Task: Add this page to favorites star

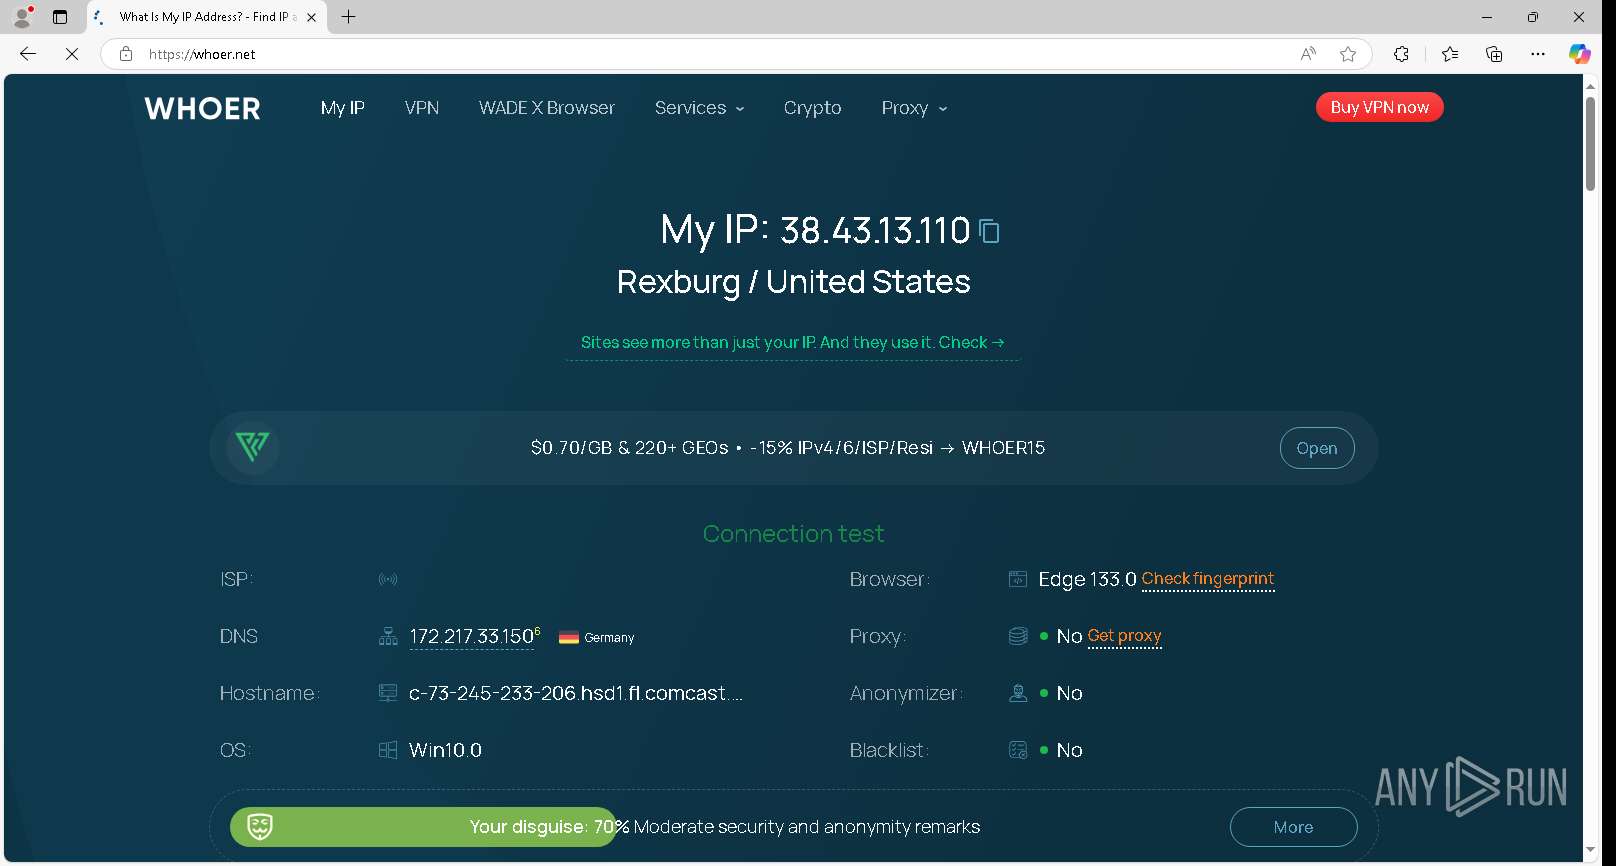Action: pos(1348,54)
